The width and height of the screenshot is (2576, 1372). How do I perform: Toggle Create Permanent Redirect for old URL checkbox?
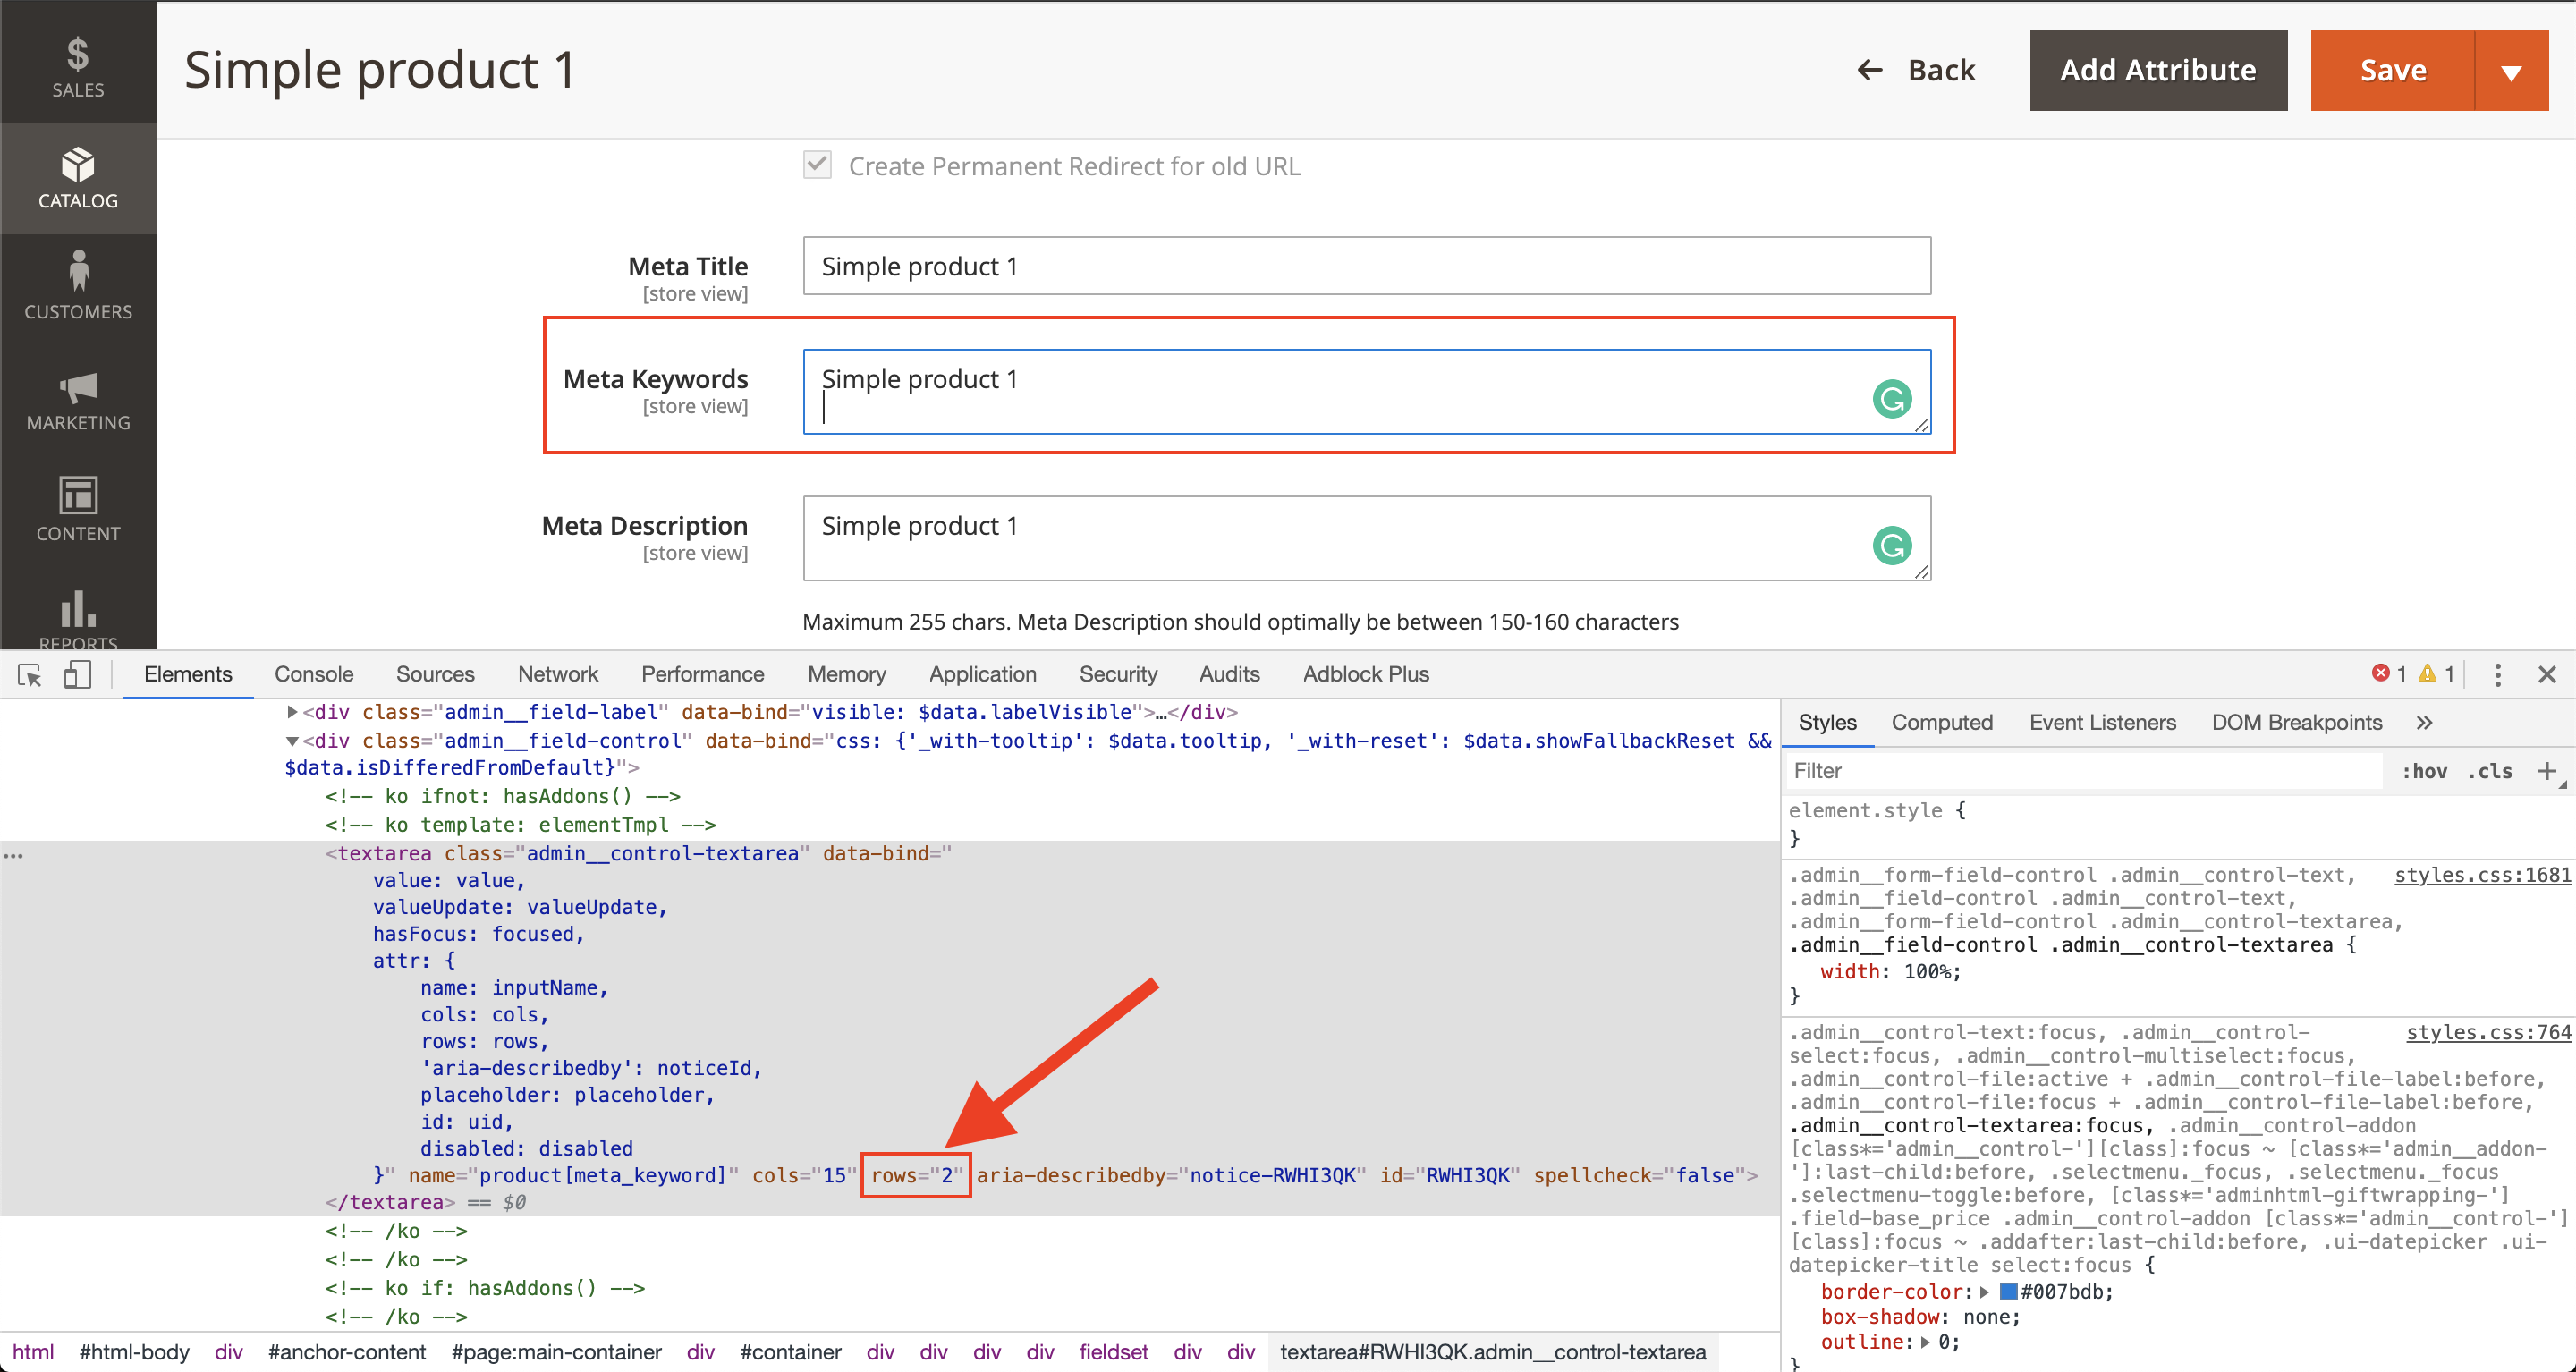click(x=817, y=165)
